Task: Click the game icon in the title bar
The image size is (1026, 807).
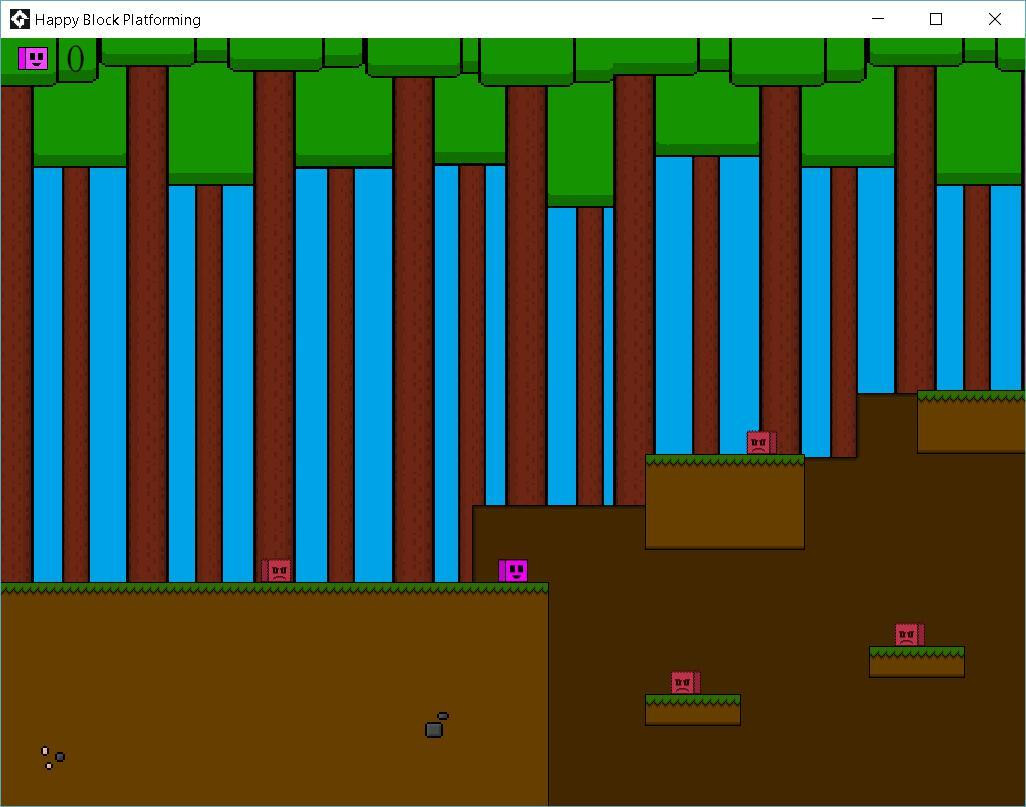Action: 20,20
